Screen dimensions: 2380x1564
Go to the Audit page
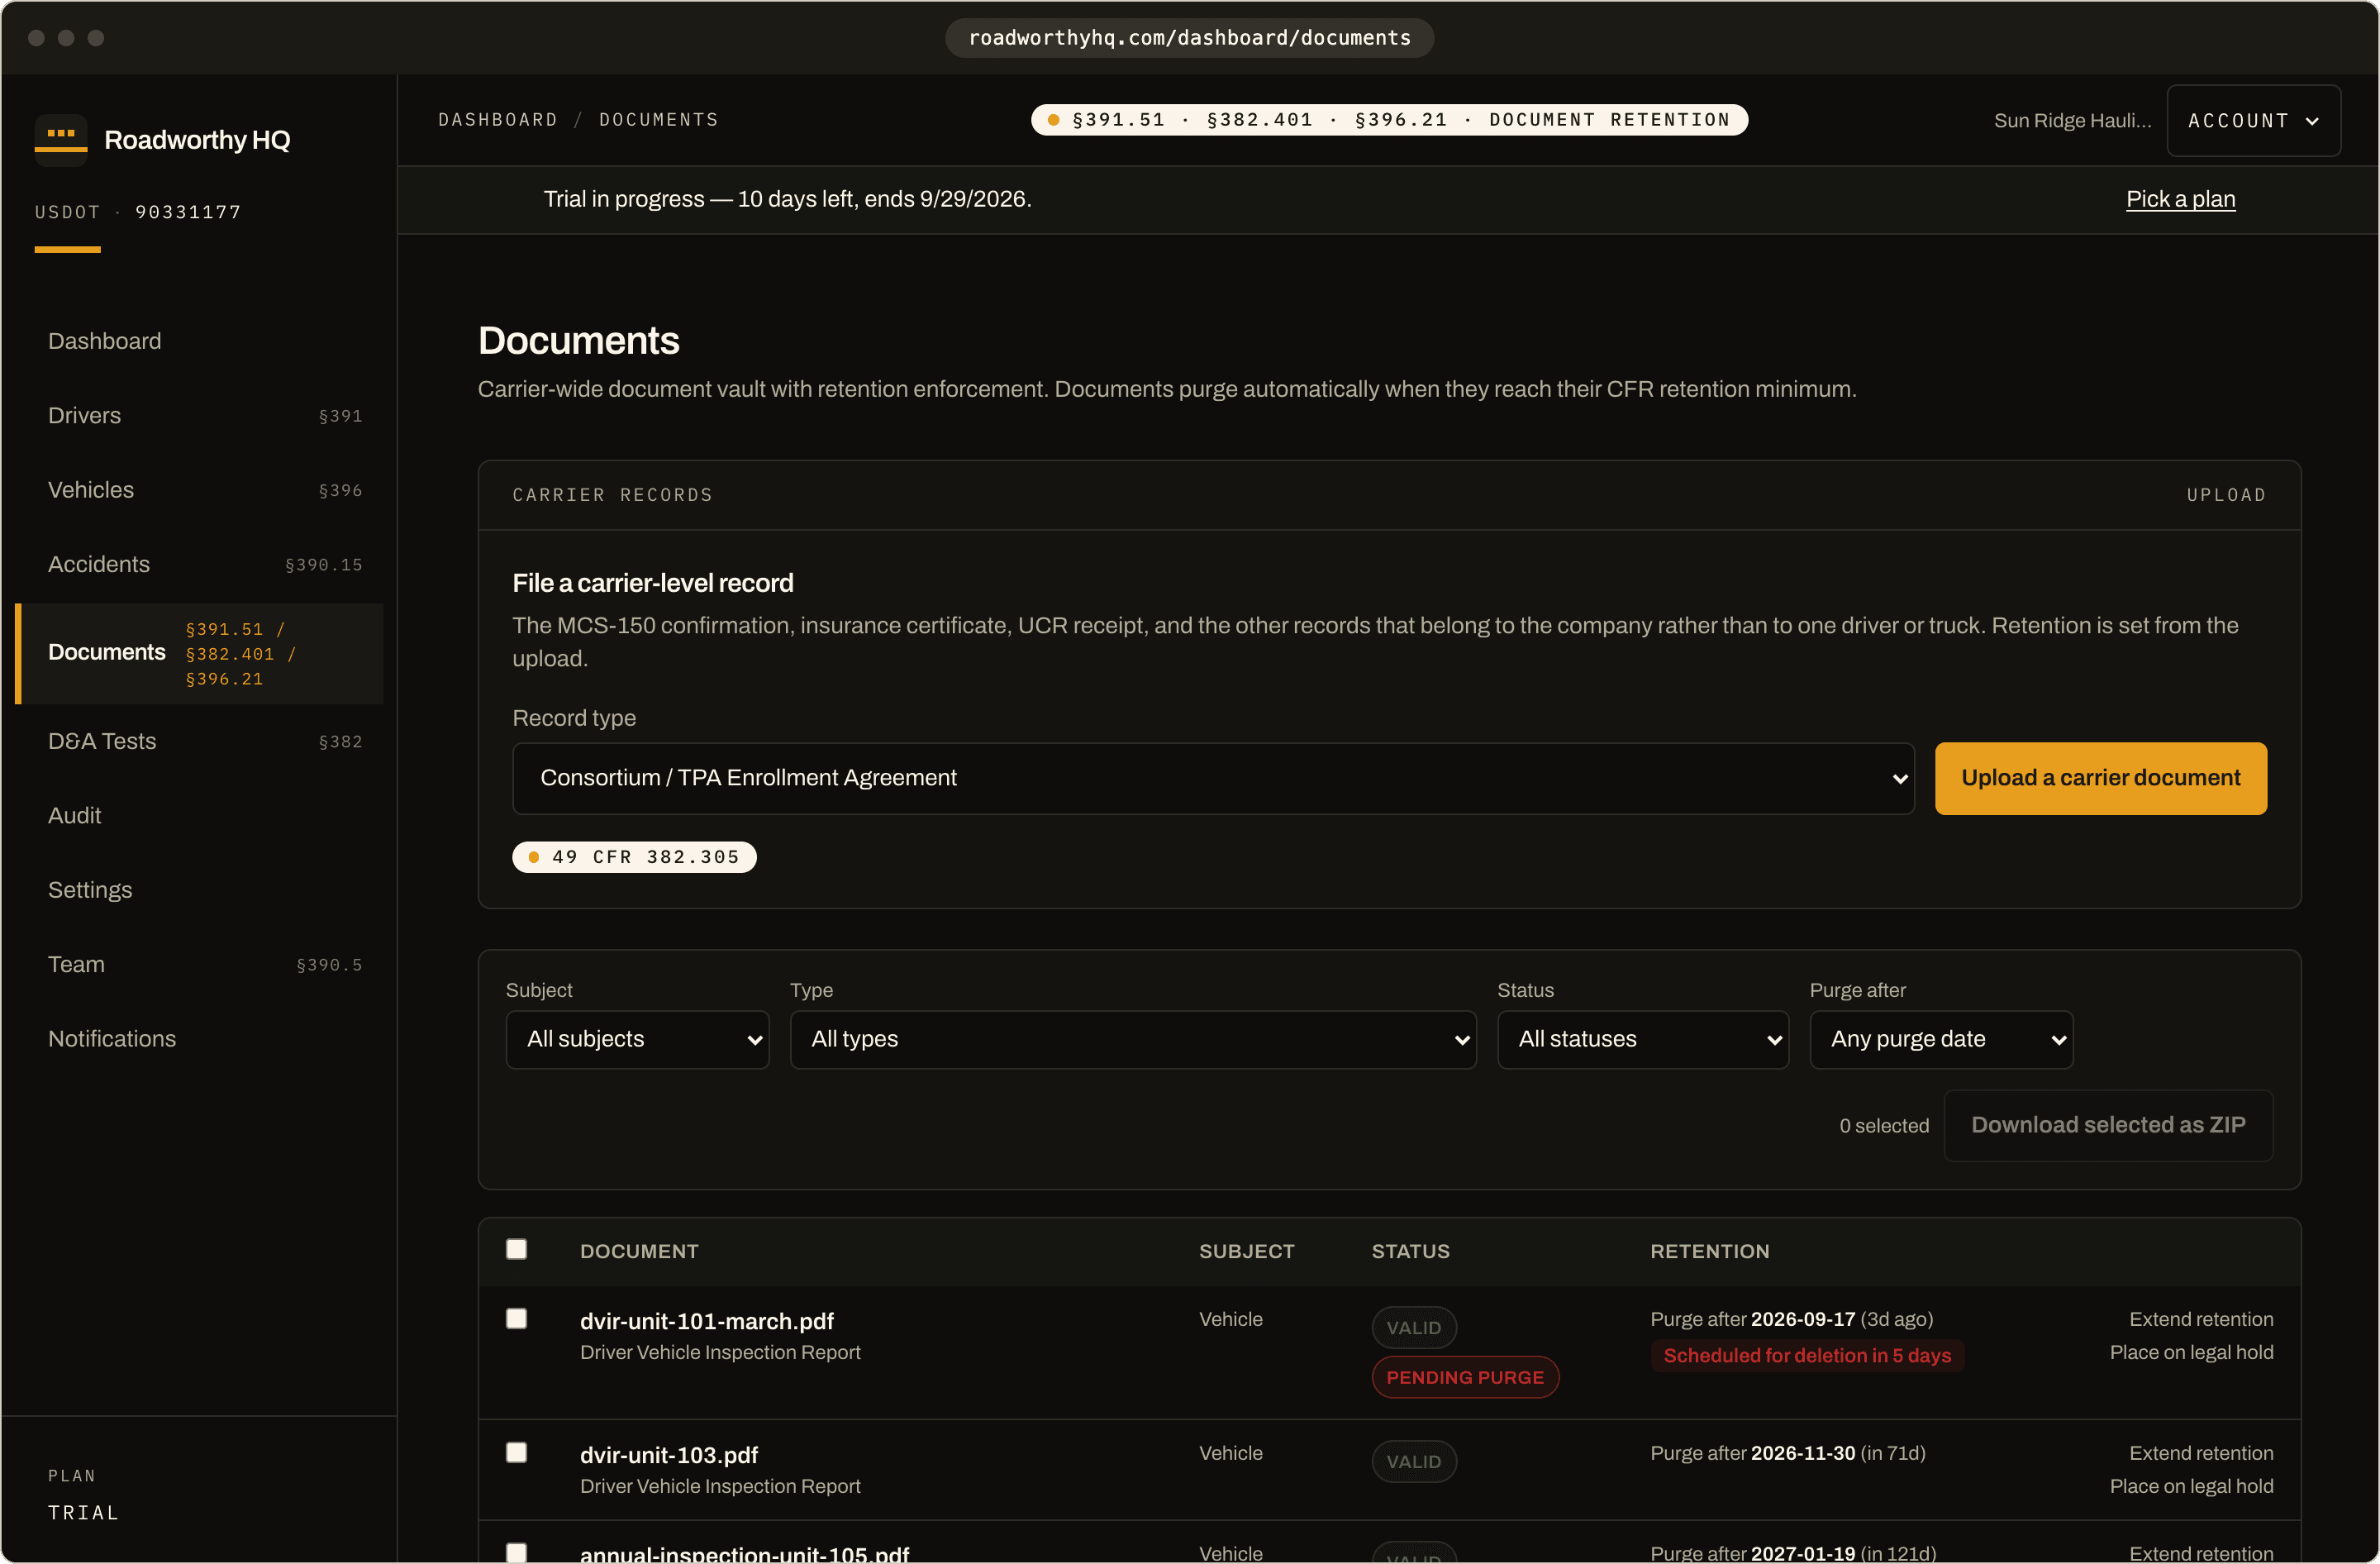[200, 816]
